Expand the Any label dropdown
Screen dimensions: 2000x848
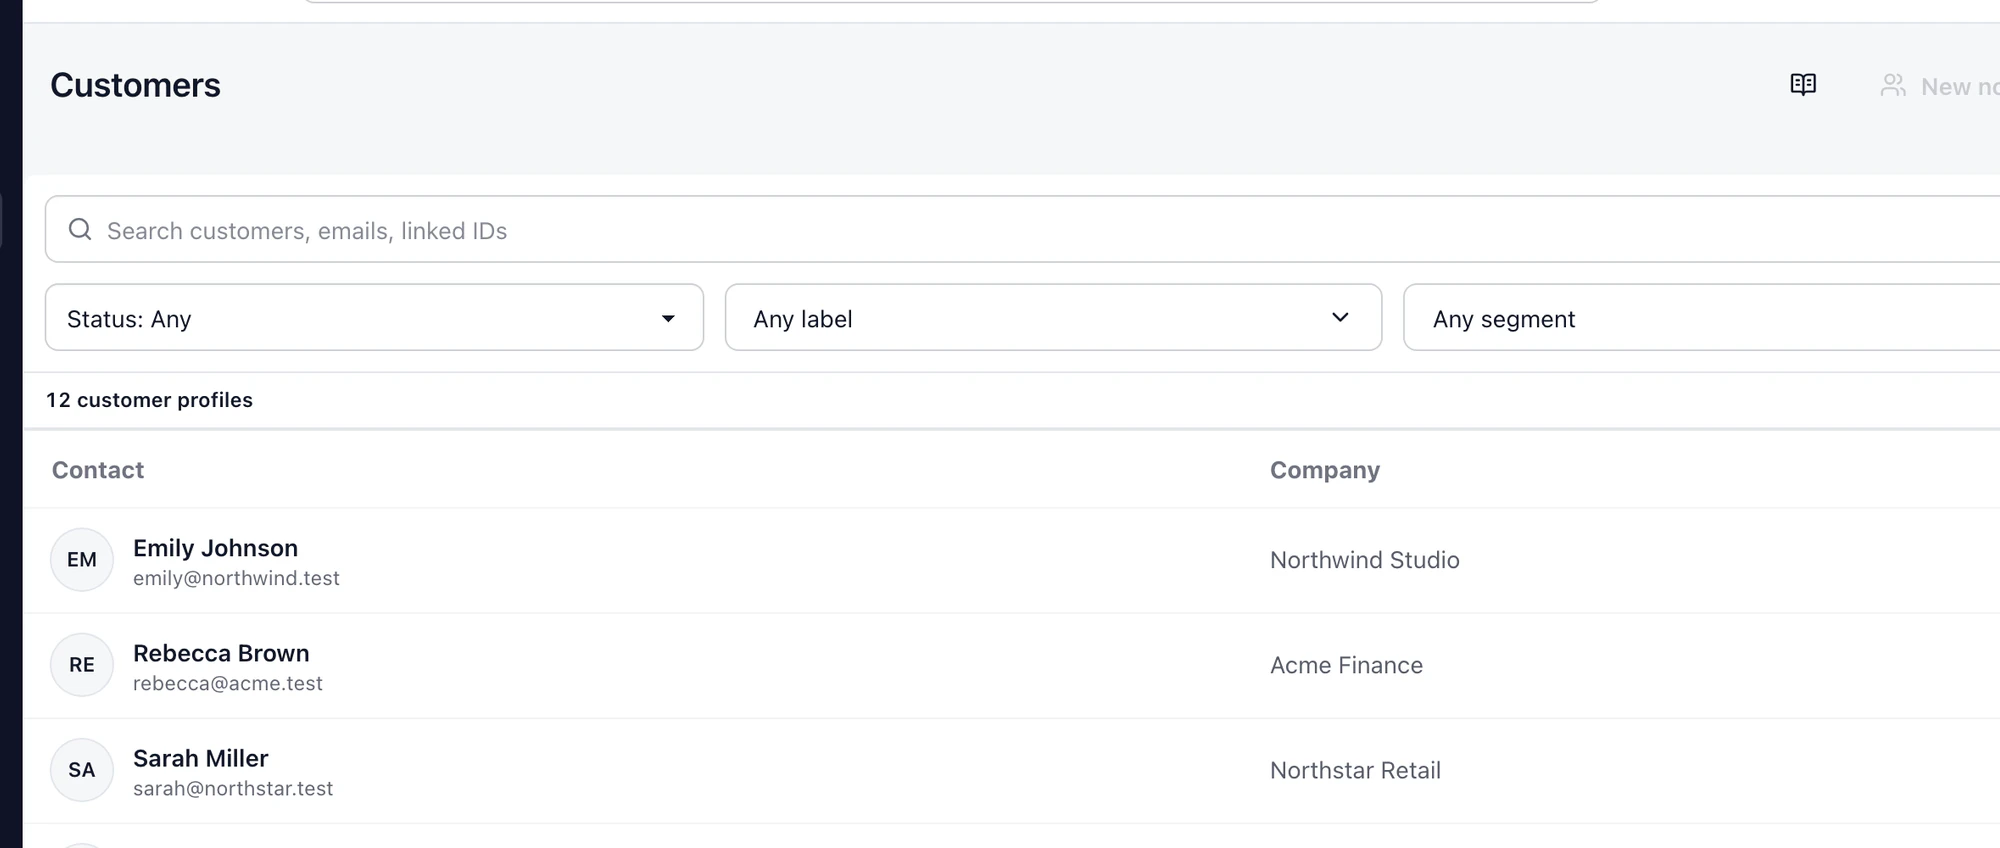tap(1053, 318)
